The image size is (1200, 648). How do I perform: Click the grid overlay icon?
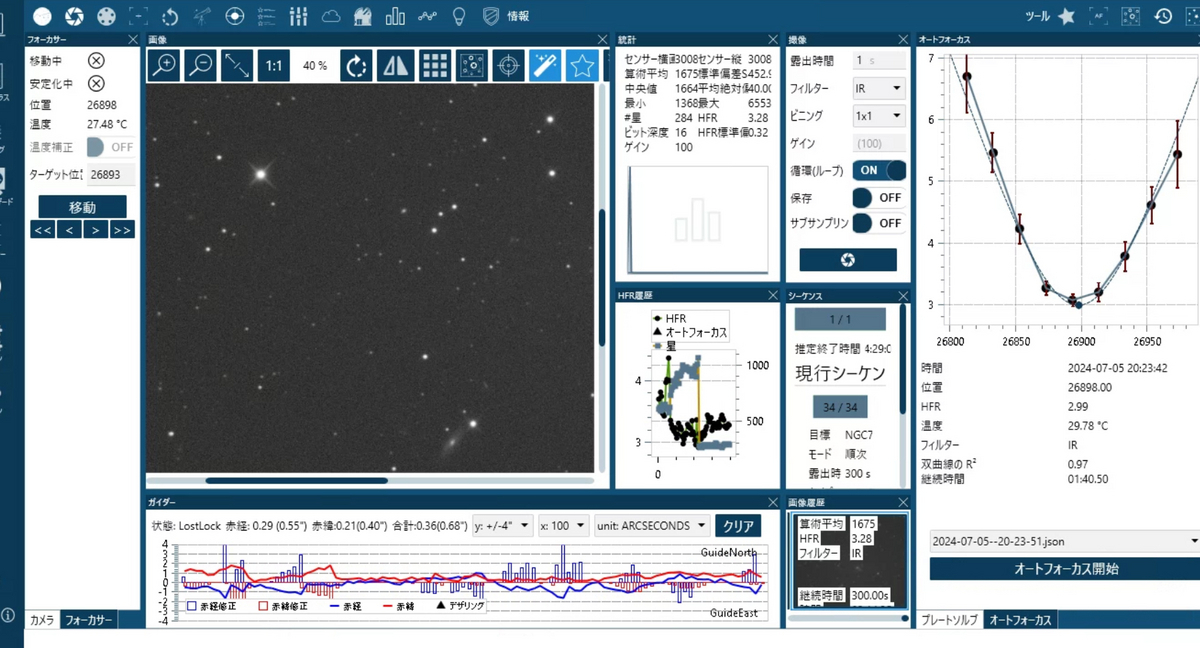click(434, 66)
